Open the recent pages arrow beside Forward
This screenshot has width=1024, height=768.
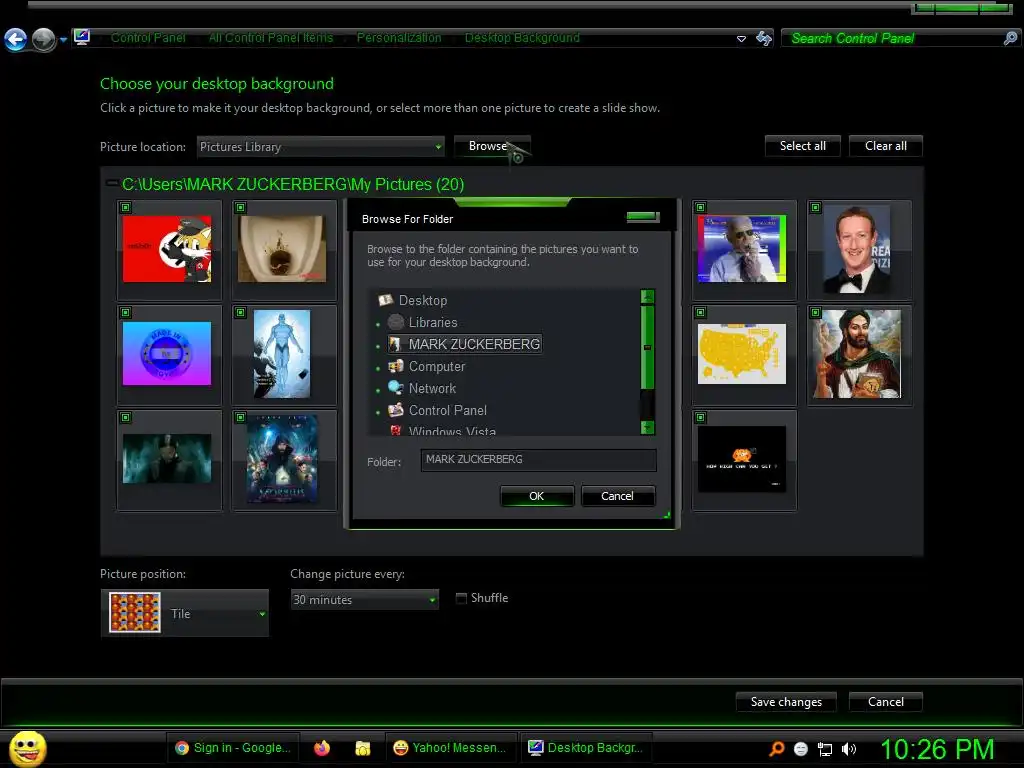coord(63,40)
